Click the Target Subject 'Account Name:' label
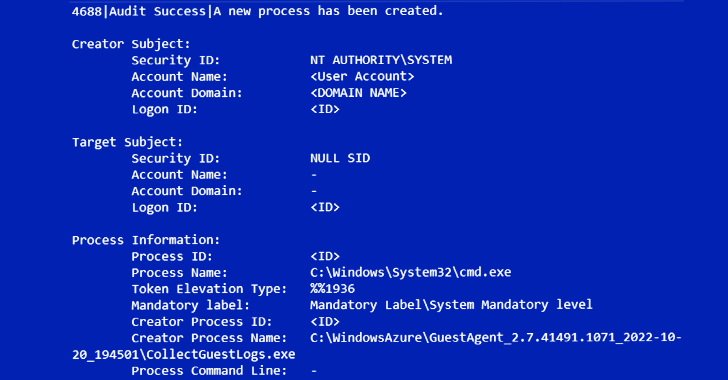Screen dimensions: 728x380 point(179,175)
